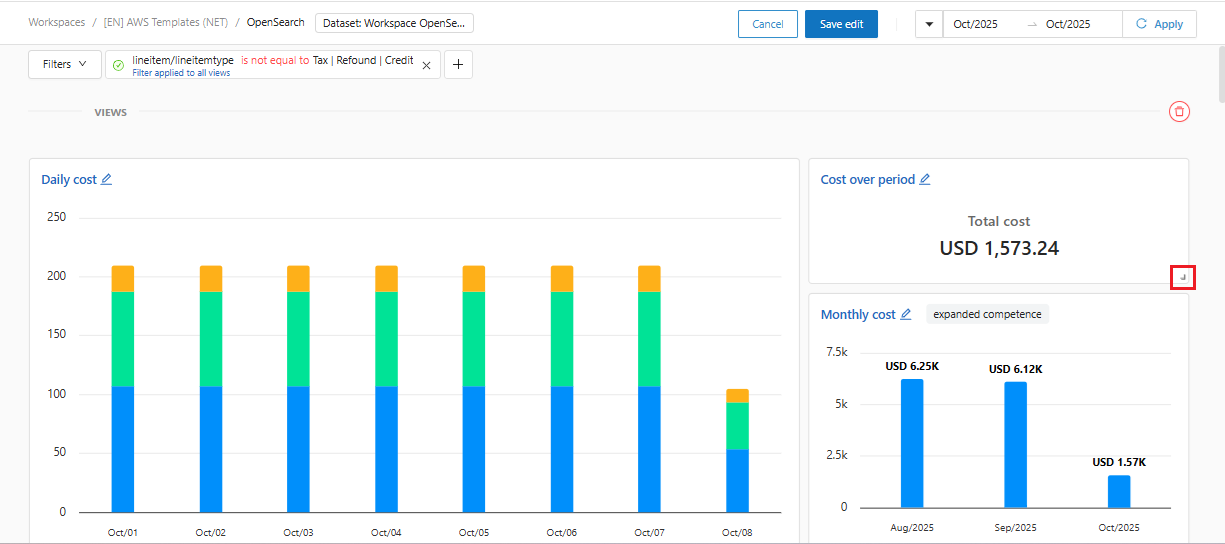Click the expanded competence tag

pyautogui.click(x=987, y=315)
